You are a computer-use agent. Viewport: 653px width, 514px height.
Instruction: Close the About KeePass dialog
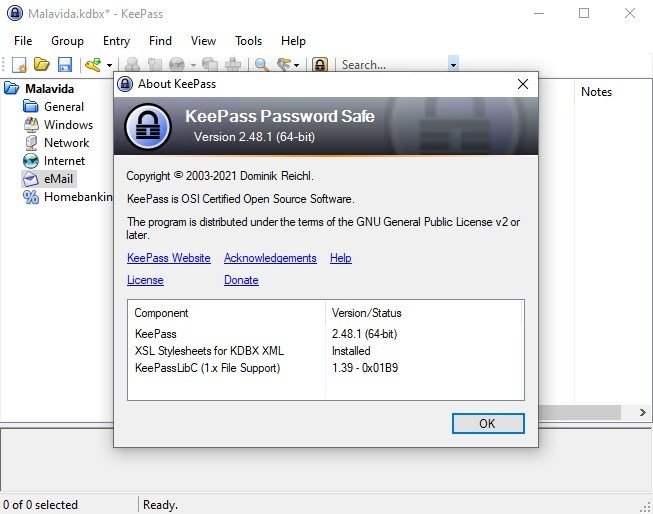[x=523, y=84]
